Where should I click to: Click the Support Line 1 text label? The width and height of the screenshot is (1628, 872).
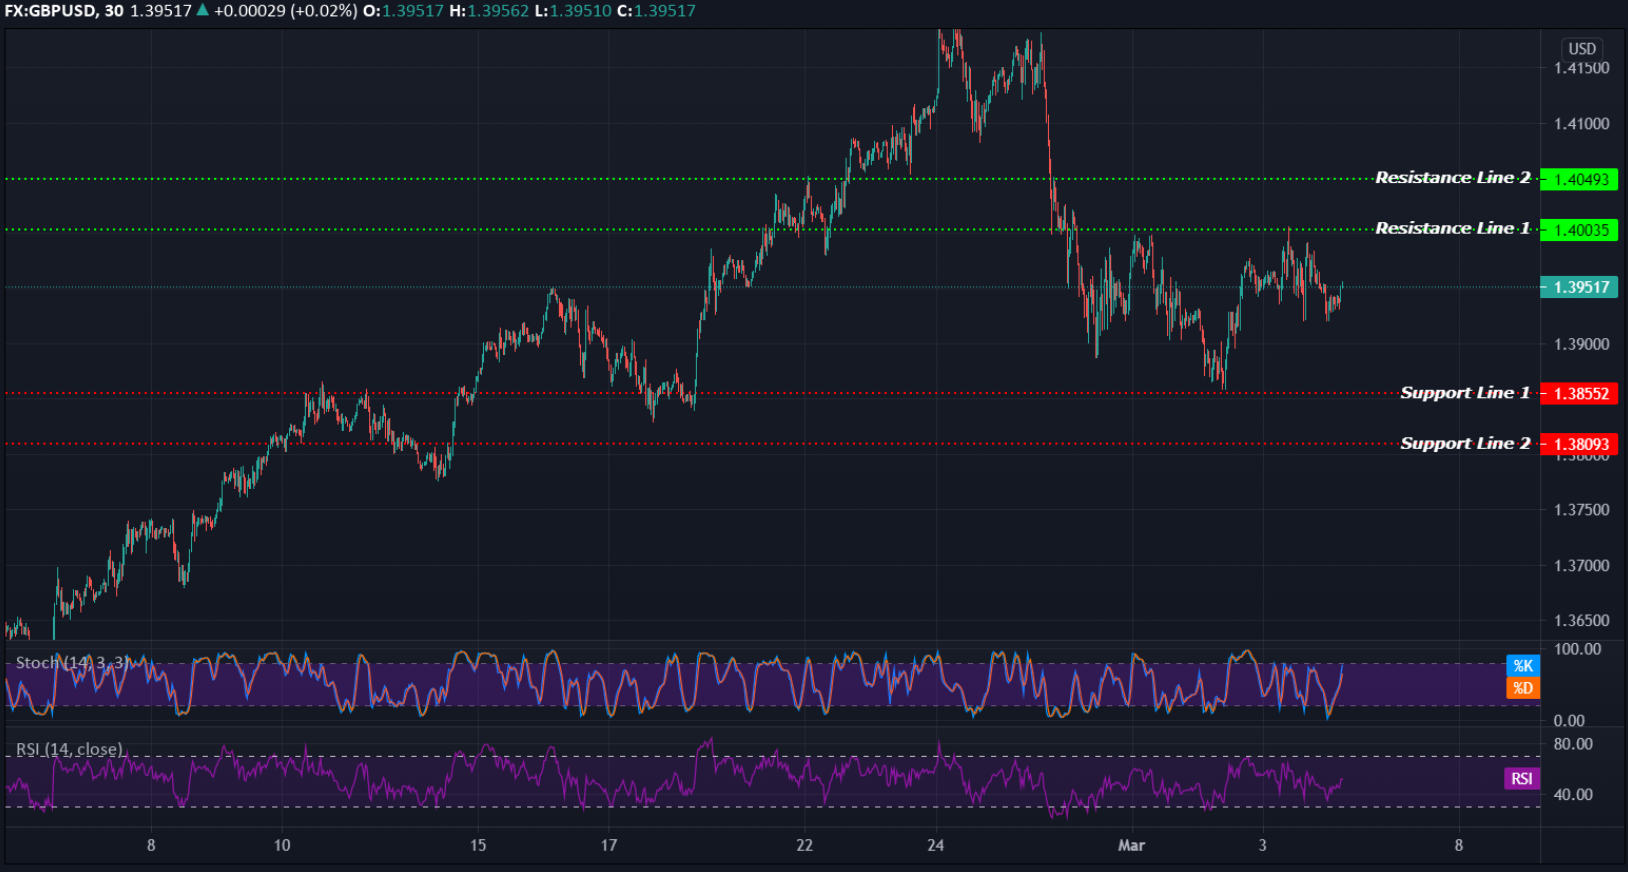pyautogui.click(x=1465, y=393)
